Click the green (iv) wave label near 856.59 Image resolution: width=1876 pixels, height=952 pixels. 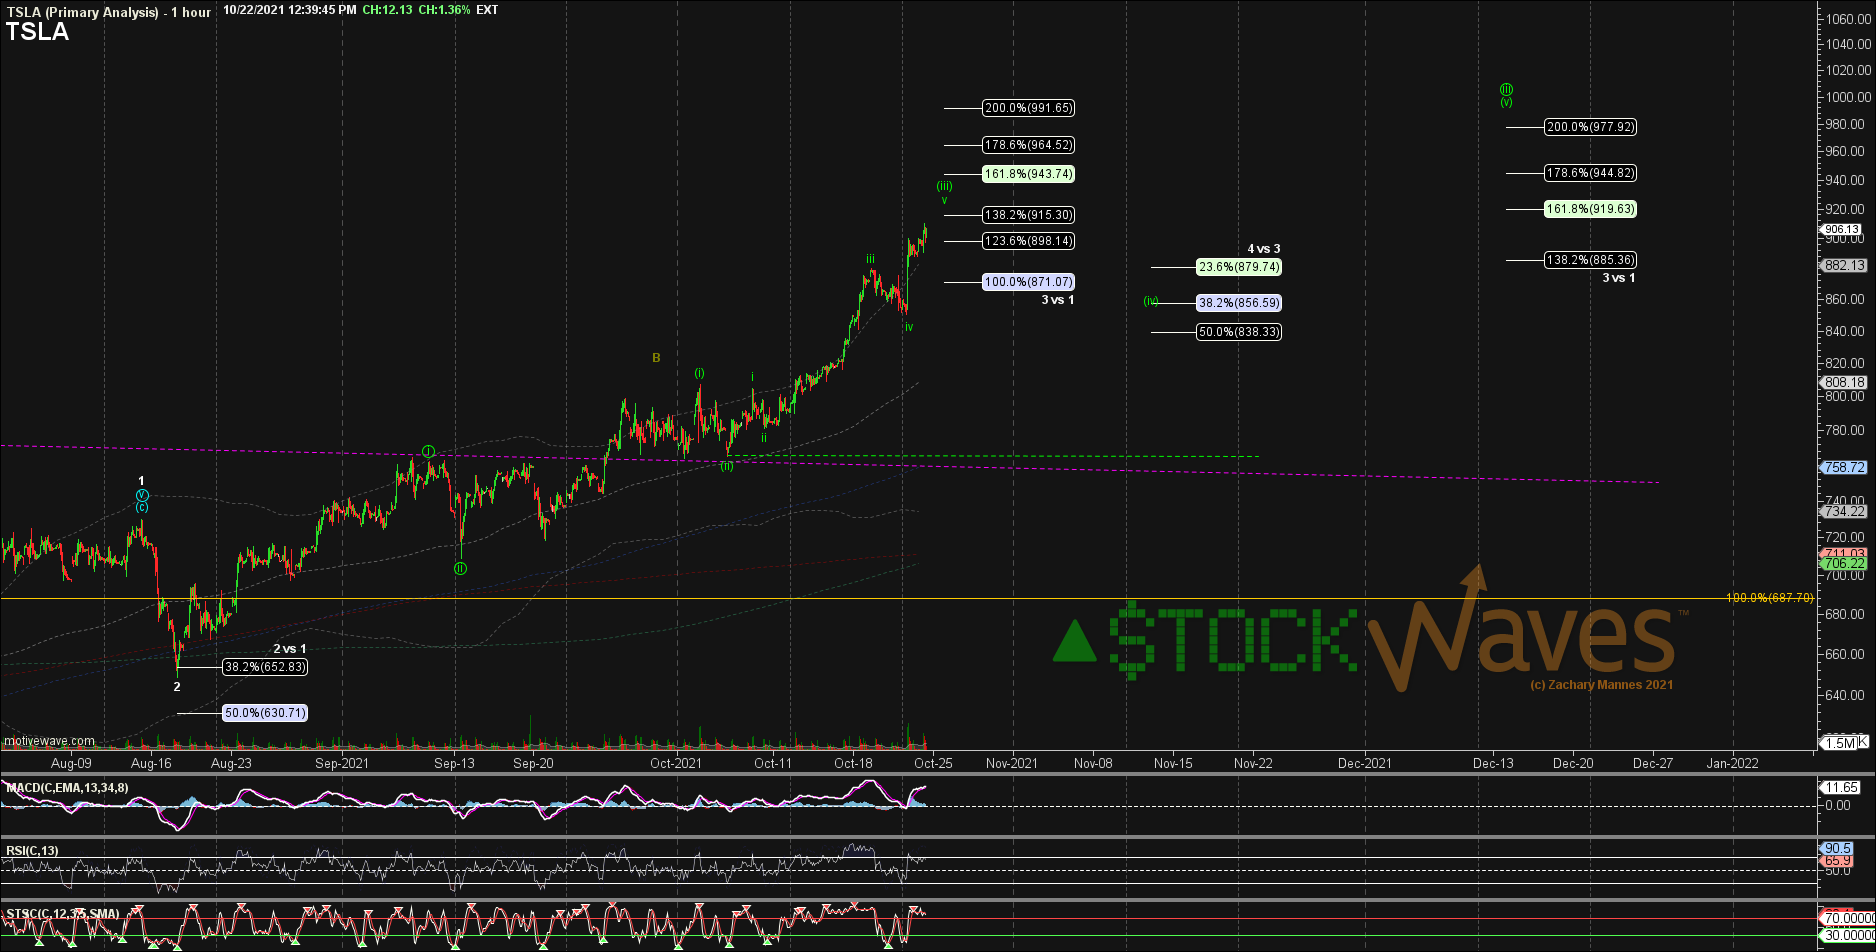[1151, 301]
